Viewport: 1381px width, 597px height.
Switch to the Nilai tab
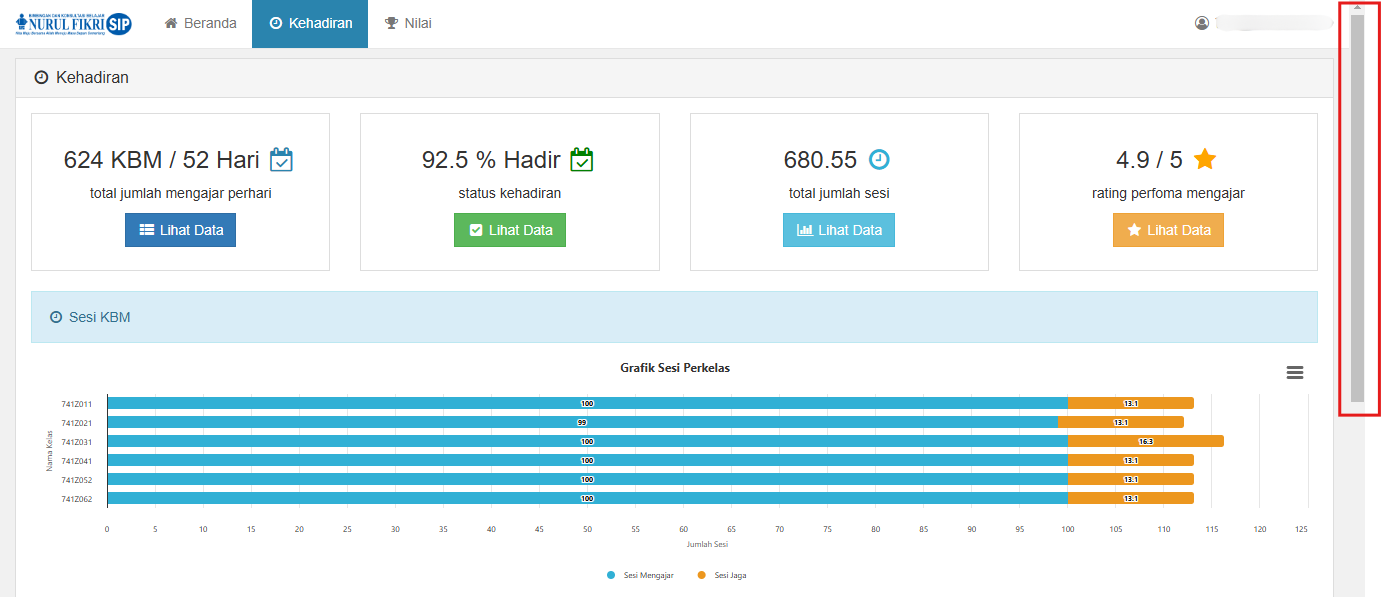[408, 23]
